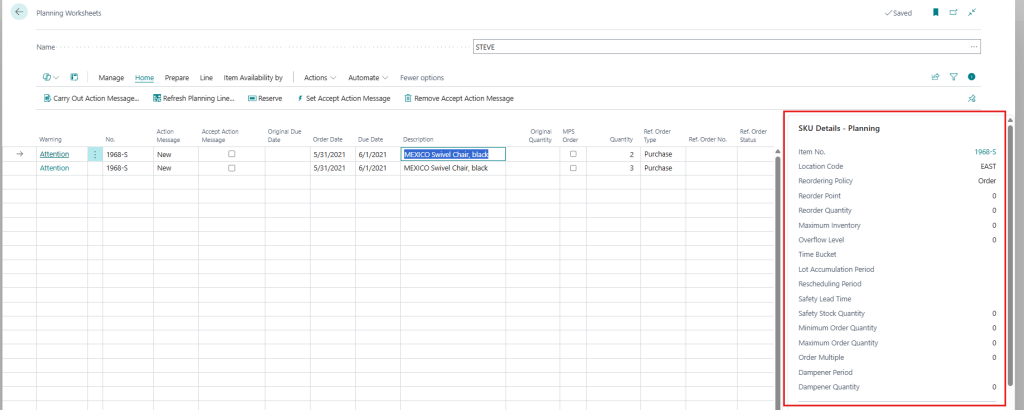Open the Item Availability by menu
Image resolution: width=1024 pixels, height=410 pixels.
point(253,77)
